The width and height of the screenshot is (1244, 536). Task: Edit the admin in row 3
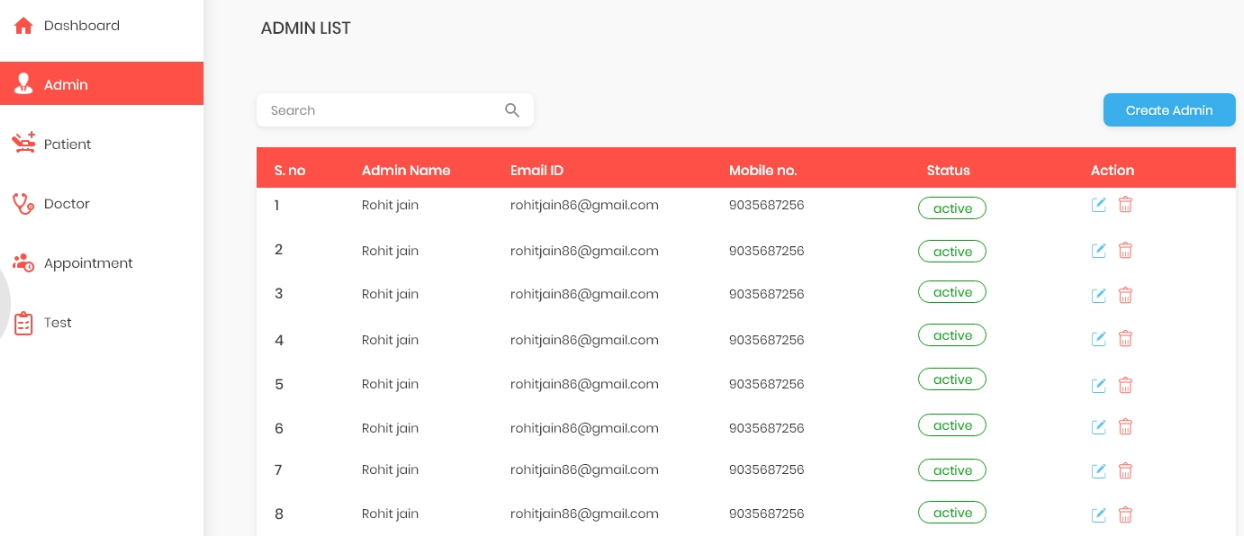click(x=1098, y=295)
